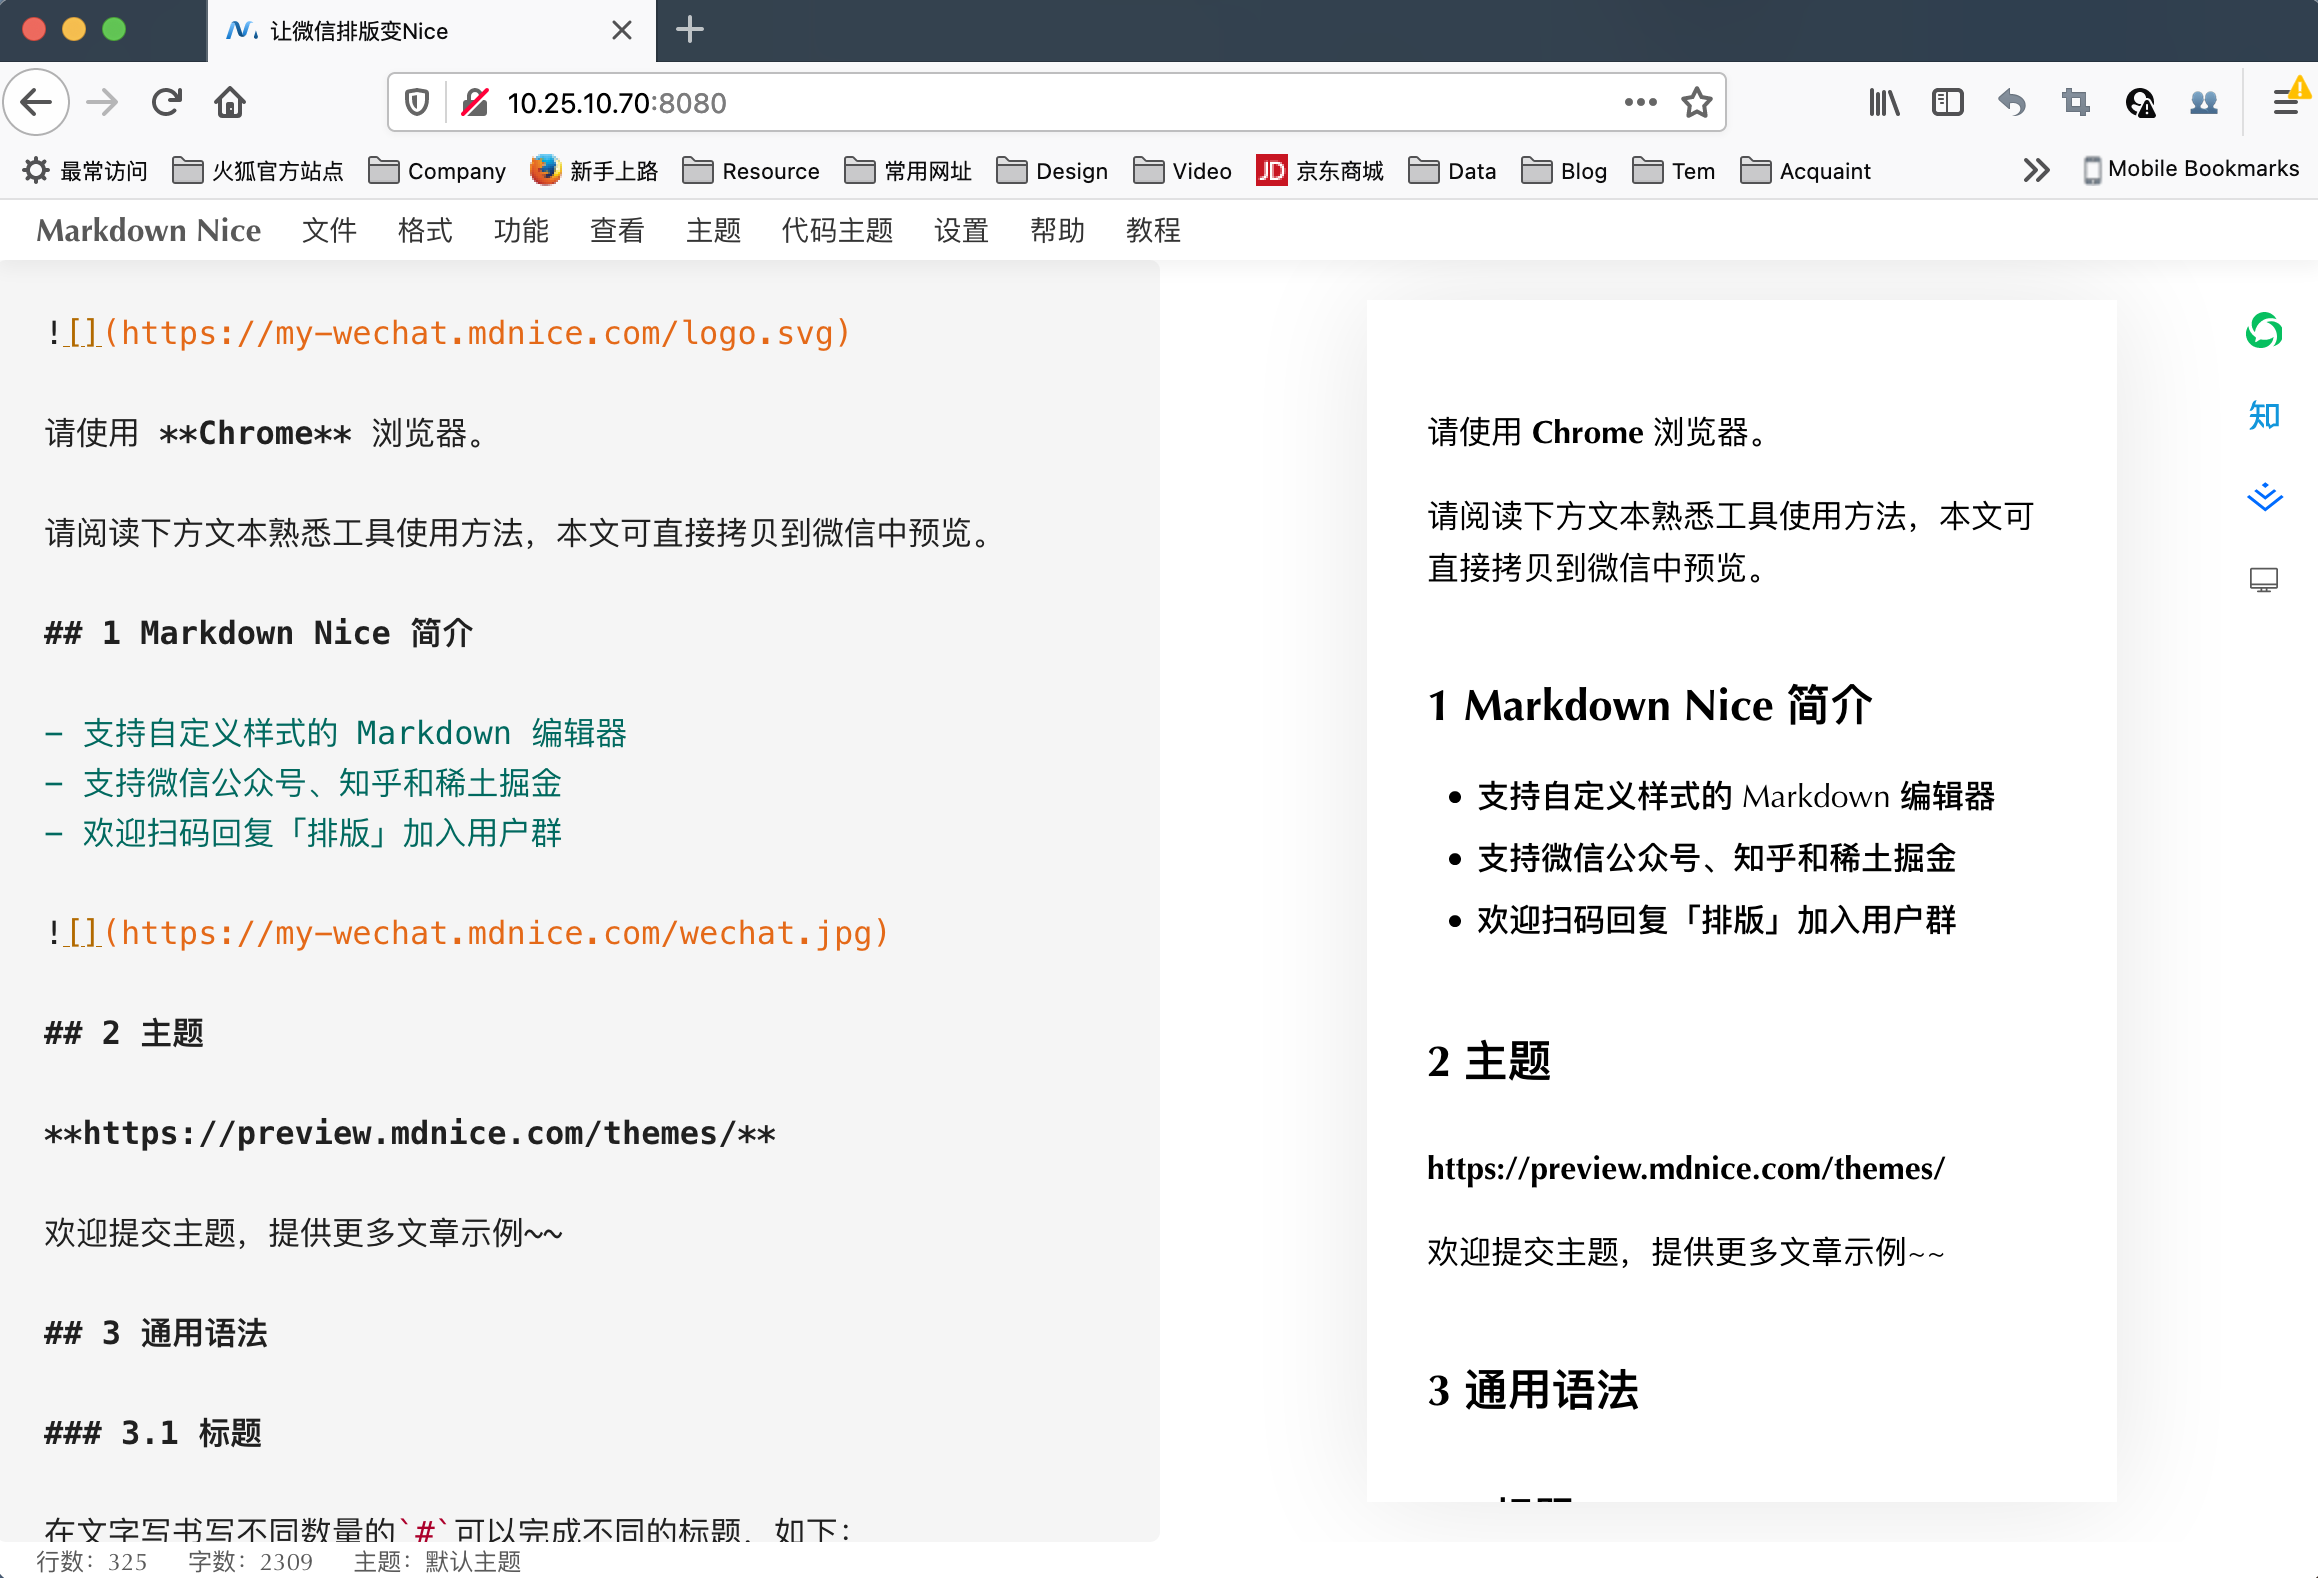Show insecure connection padlock info
Image resolution: width=2318 pixels, height=1578 pixels.
click(476, 102)
